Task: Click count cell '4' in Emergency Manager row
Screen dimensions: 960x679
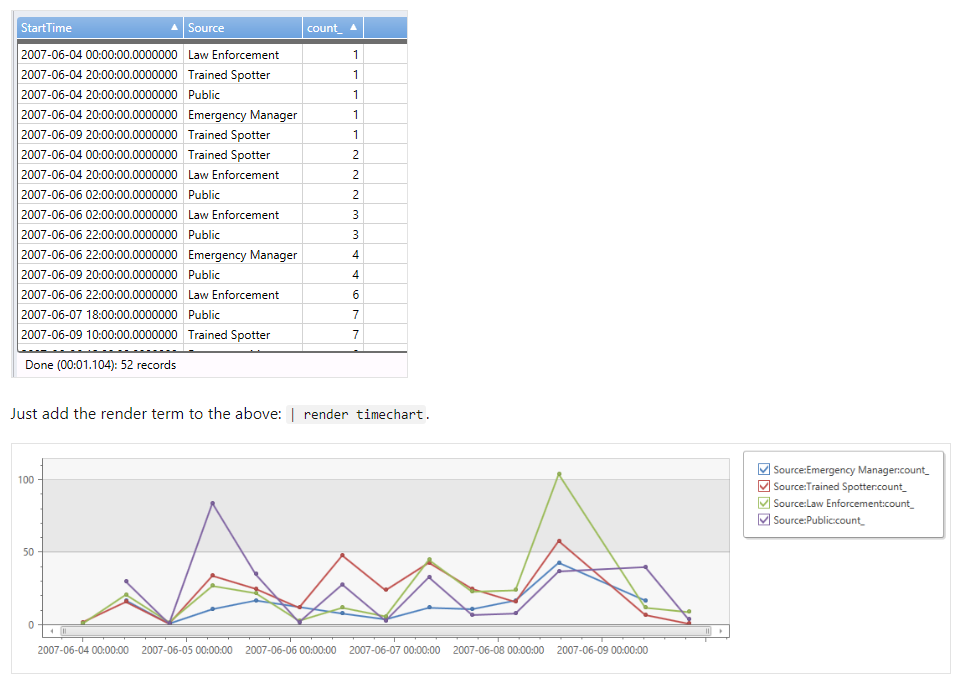Action: 333,255
